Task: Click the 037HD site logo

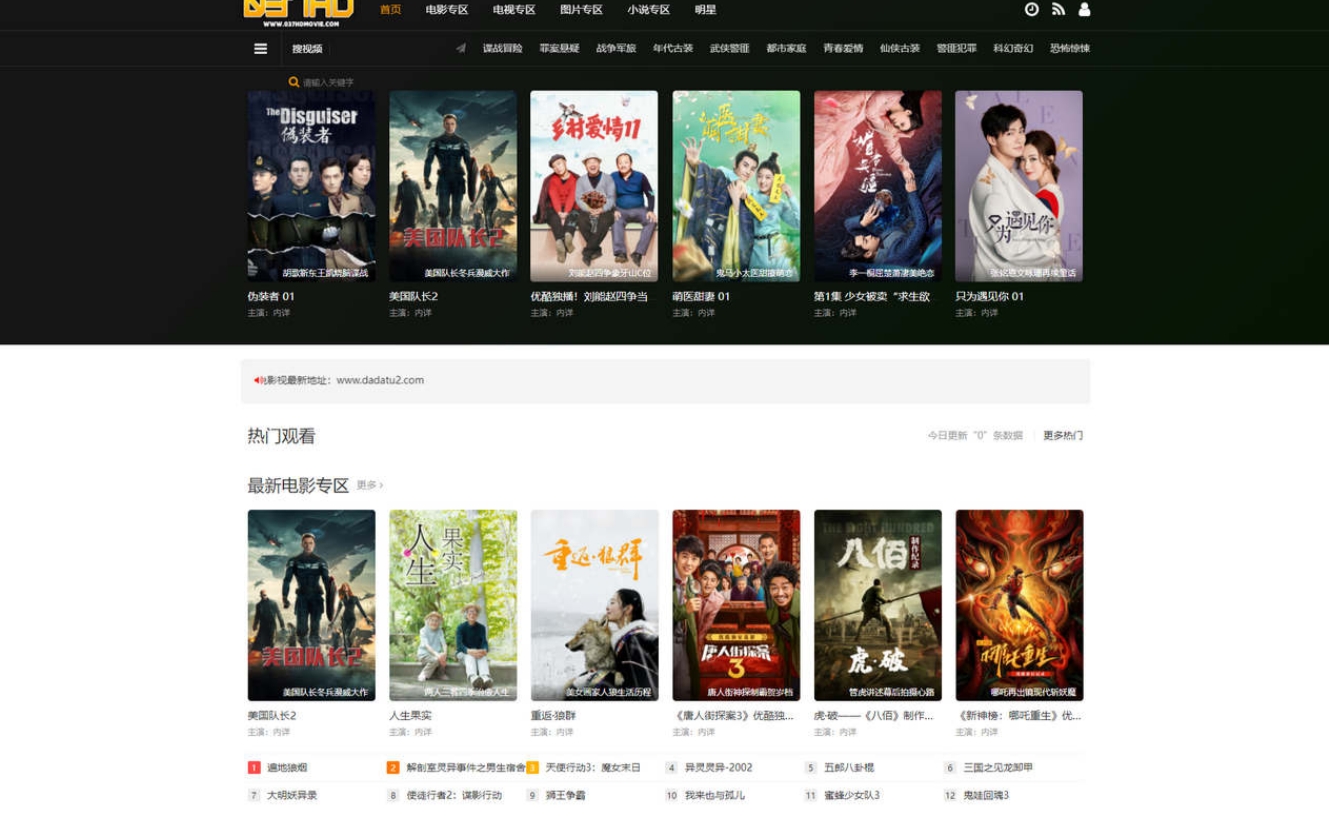Action: 298,12
